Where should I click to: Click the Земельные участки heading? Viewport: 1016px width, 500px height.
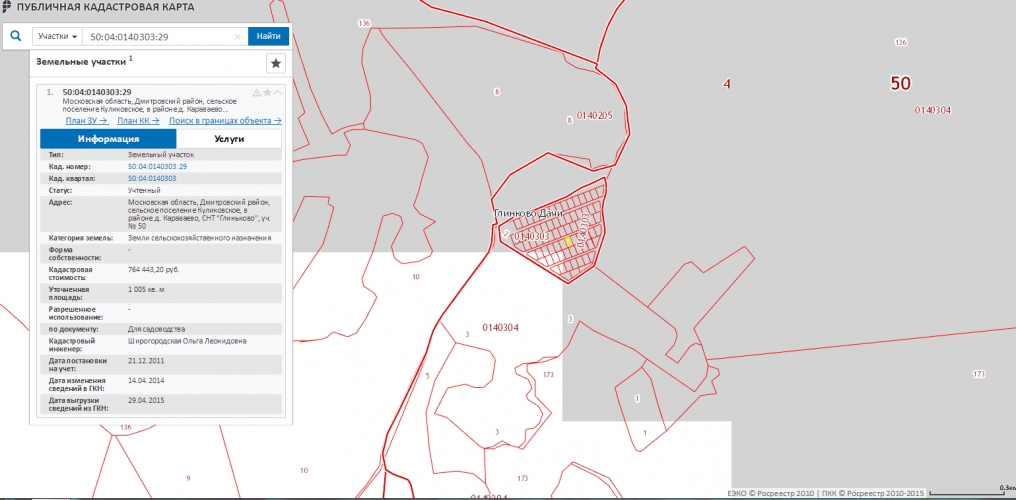pos(81,61)
